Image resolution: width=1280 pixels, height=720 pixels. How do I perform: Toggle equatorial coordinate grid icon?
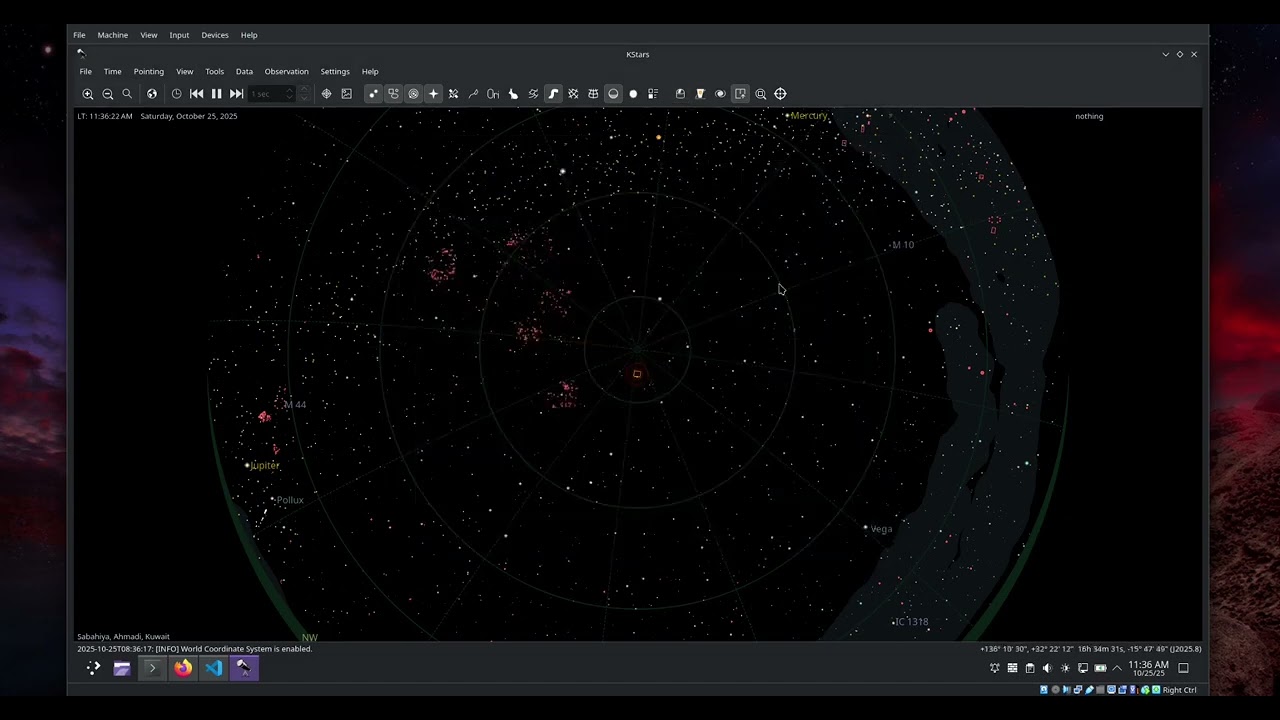(573, 94)
